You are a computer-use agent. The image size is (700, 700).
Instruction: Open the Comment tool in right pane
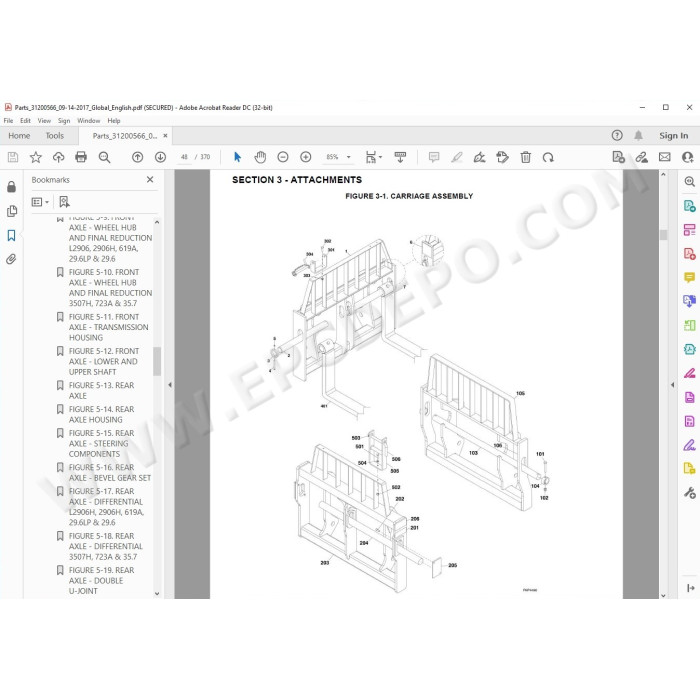click(689, 278)
